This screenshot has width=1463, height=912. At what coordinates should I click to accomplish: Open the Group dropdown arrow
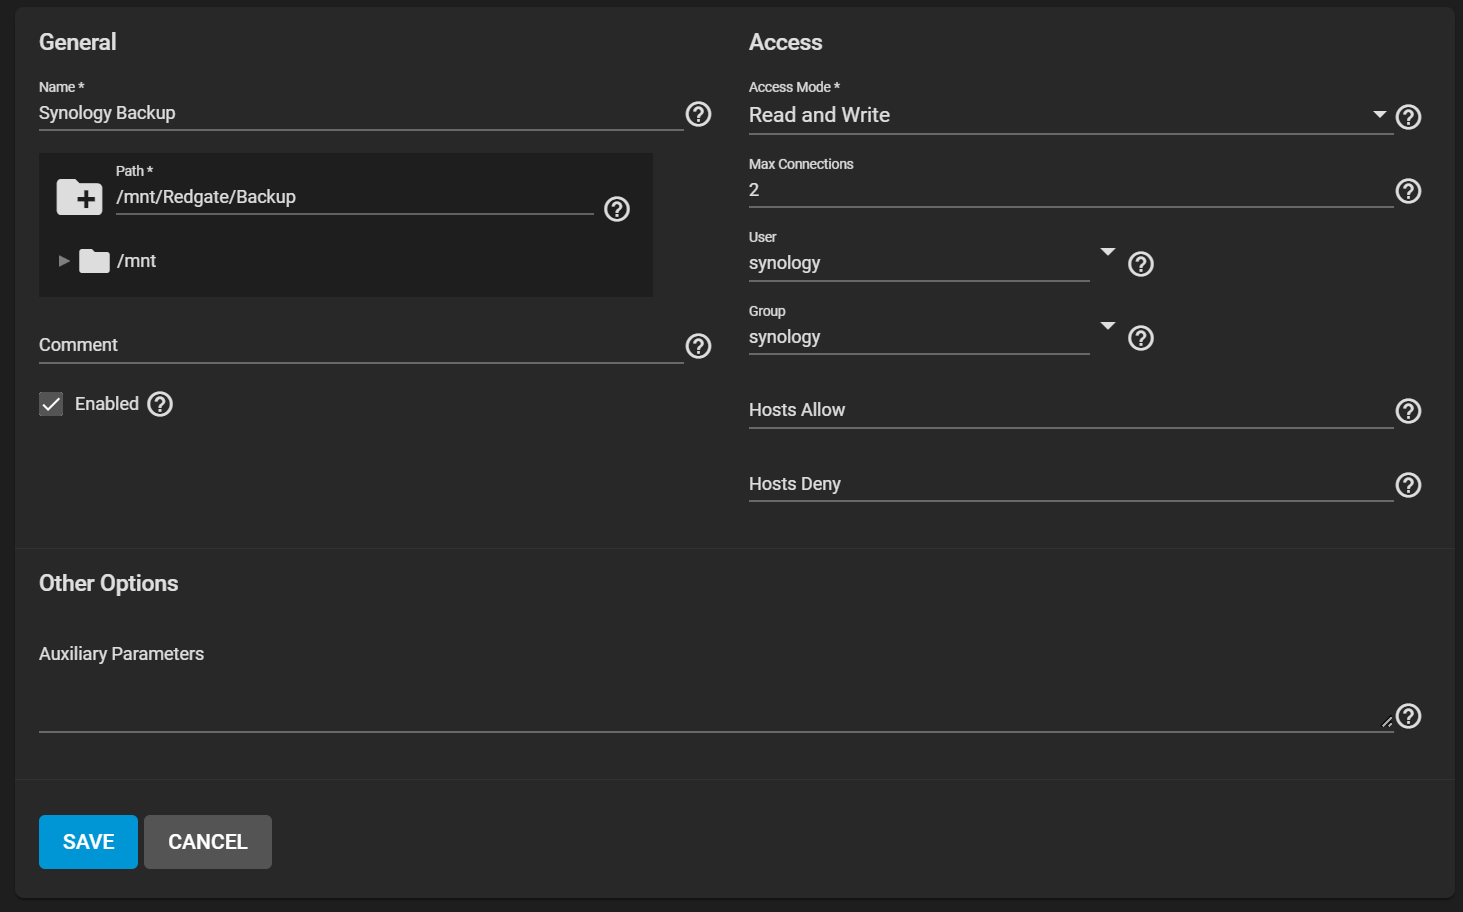coord(1107,326)
